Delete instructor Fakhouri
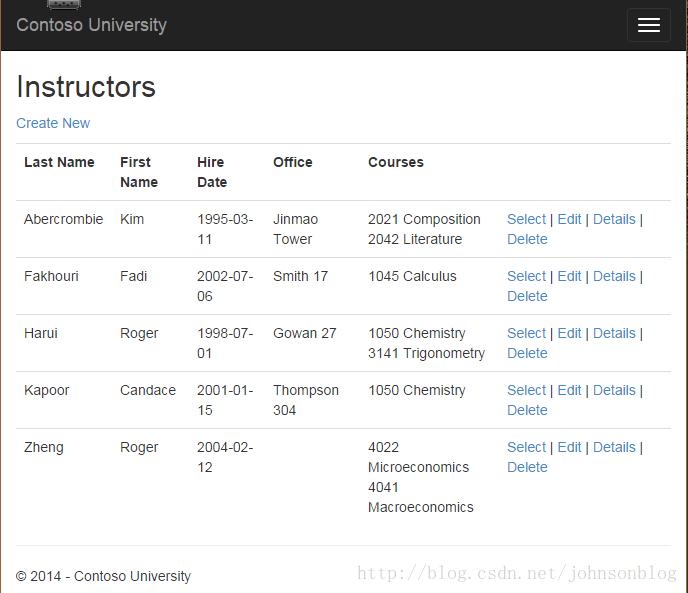 [527, 296]
